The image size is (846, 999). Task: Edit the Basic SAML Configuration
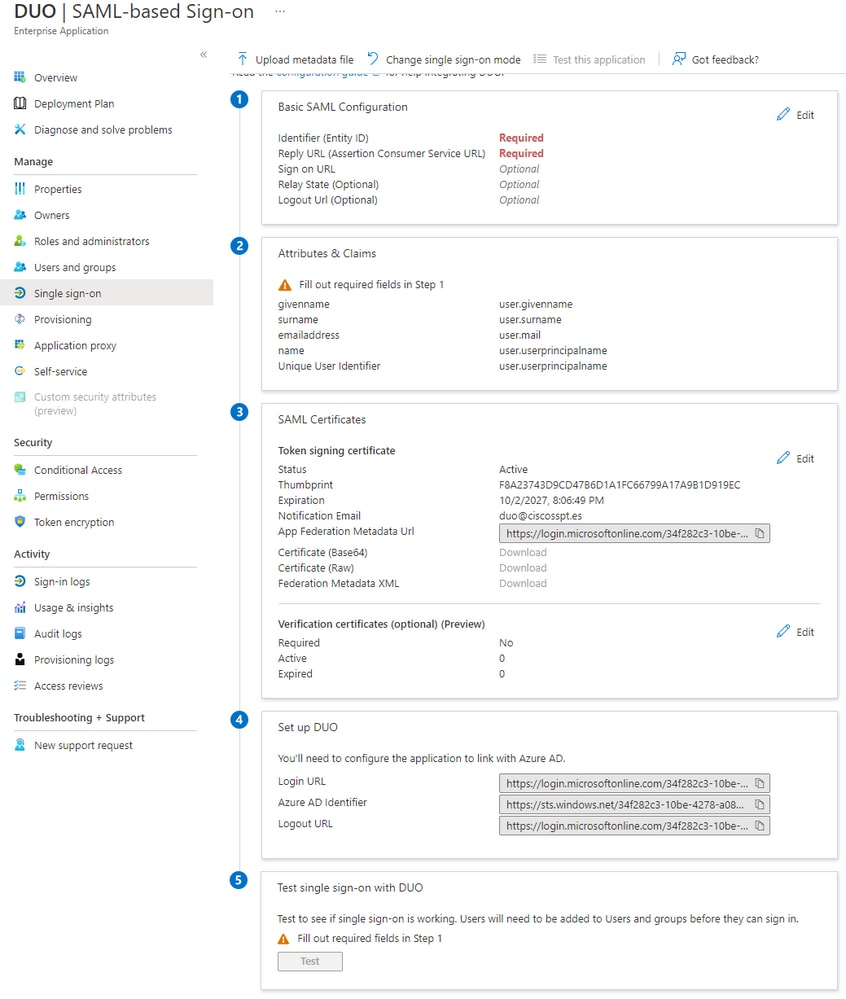(795, 115)
